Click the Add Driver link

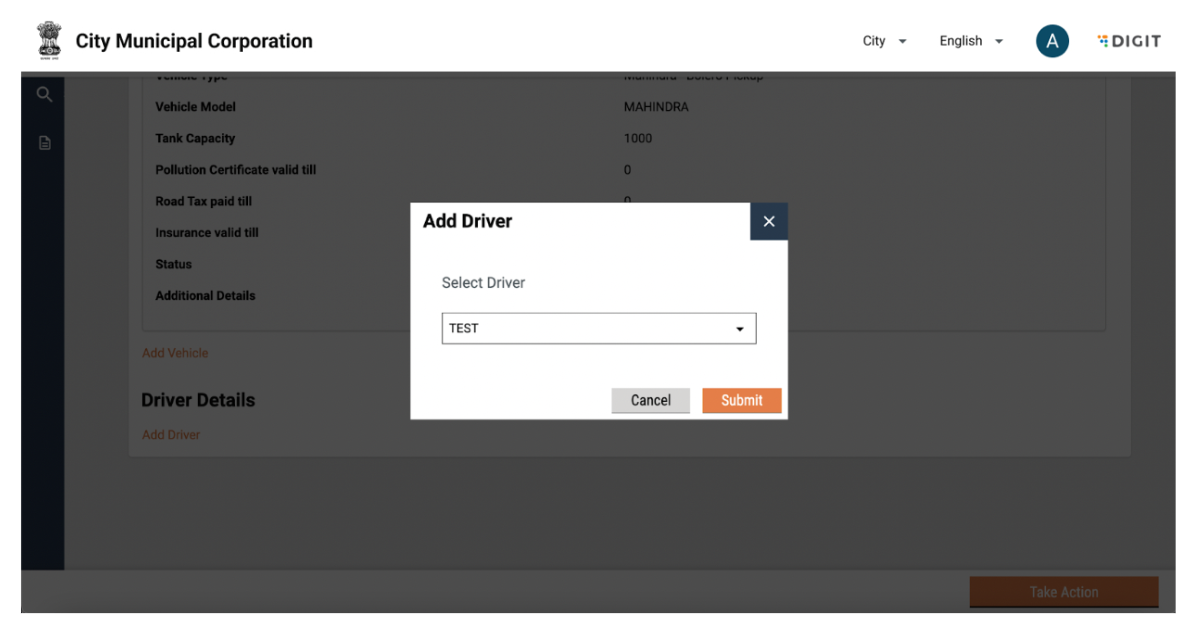coord(171,435)
